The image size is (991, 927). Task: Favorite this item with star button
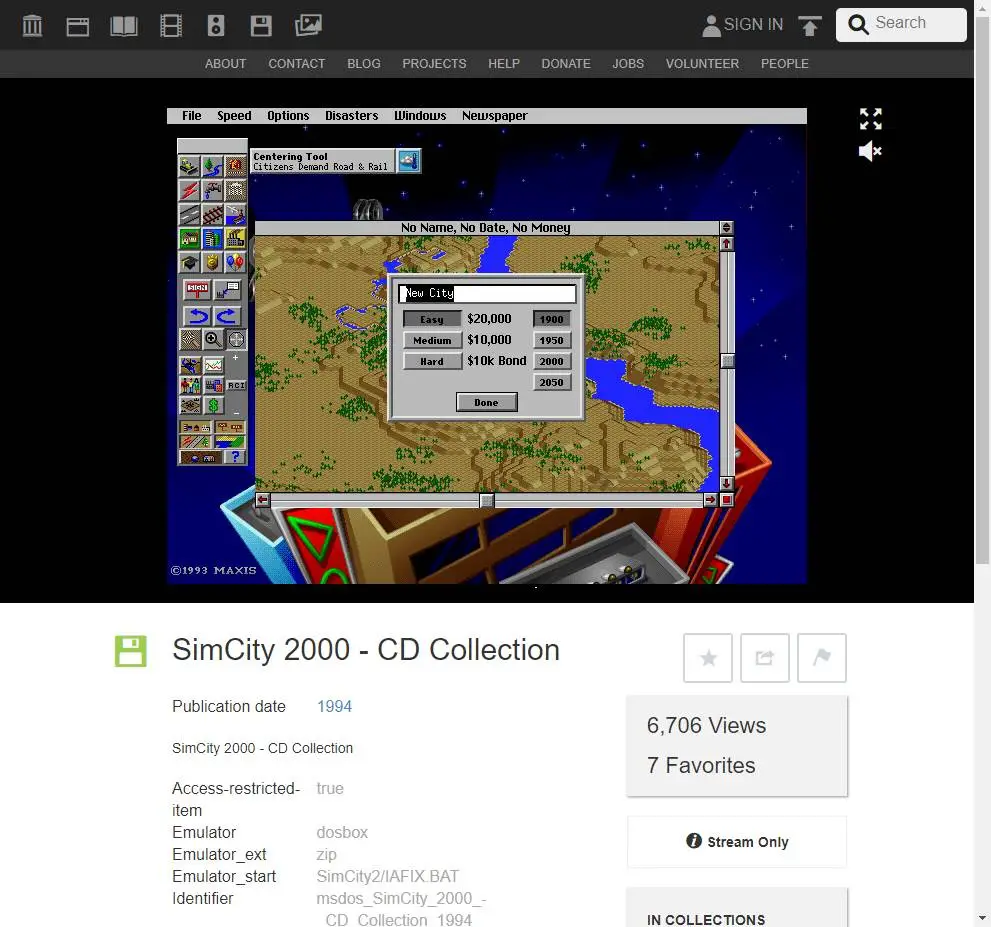coord(708,658)
